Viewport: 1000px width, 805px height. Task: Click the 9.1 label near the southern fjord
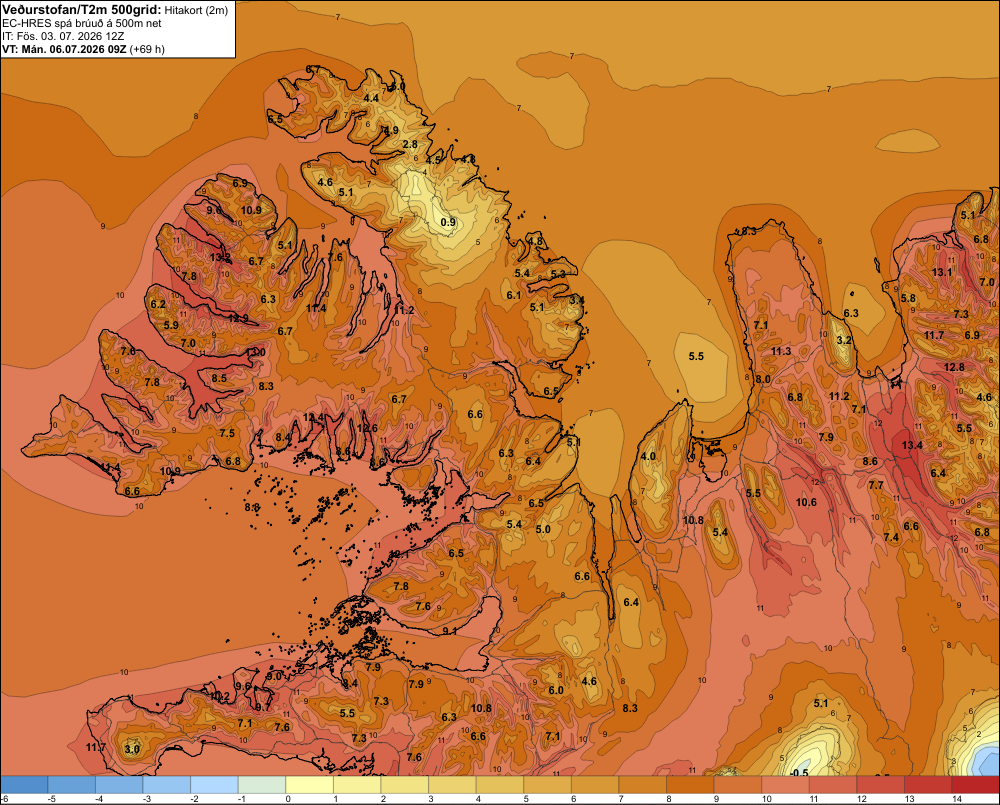(450, 631)
